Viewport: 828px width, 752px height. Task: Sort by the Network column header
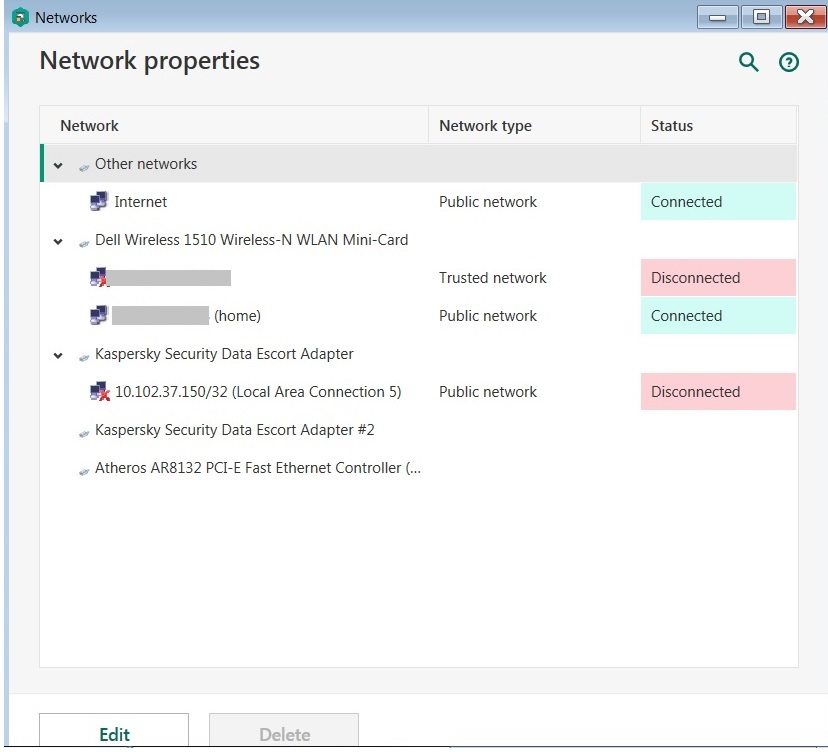click(89, 126)
